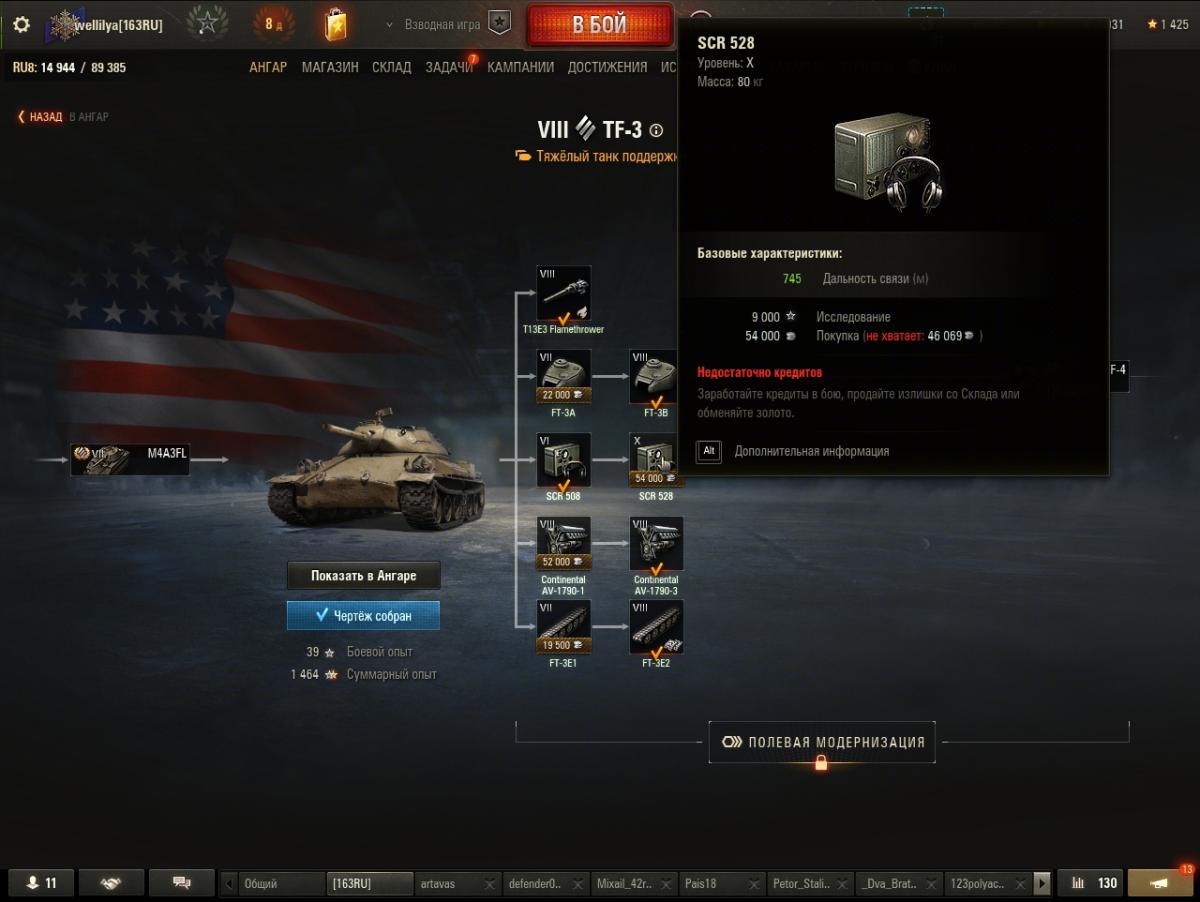Select the Continental AV-1790-1 engine module
Viewport: 1200px width, 902px height.
click(x=563, y=544)
